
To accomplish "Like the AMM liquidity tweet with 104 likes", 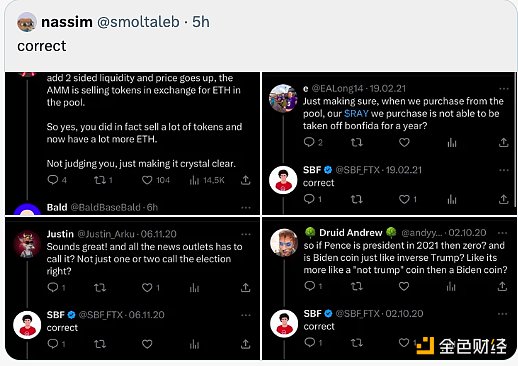I will [x=147, y=180].
